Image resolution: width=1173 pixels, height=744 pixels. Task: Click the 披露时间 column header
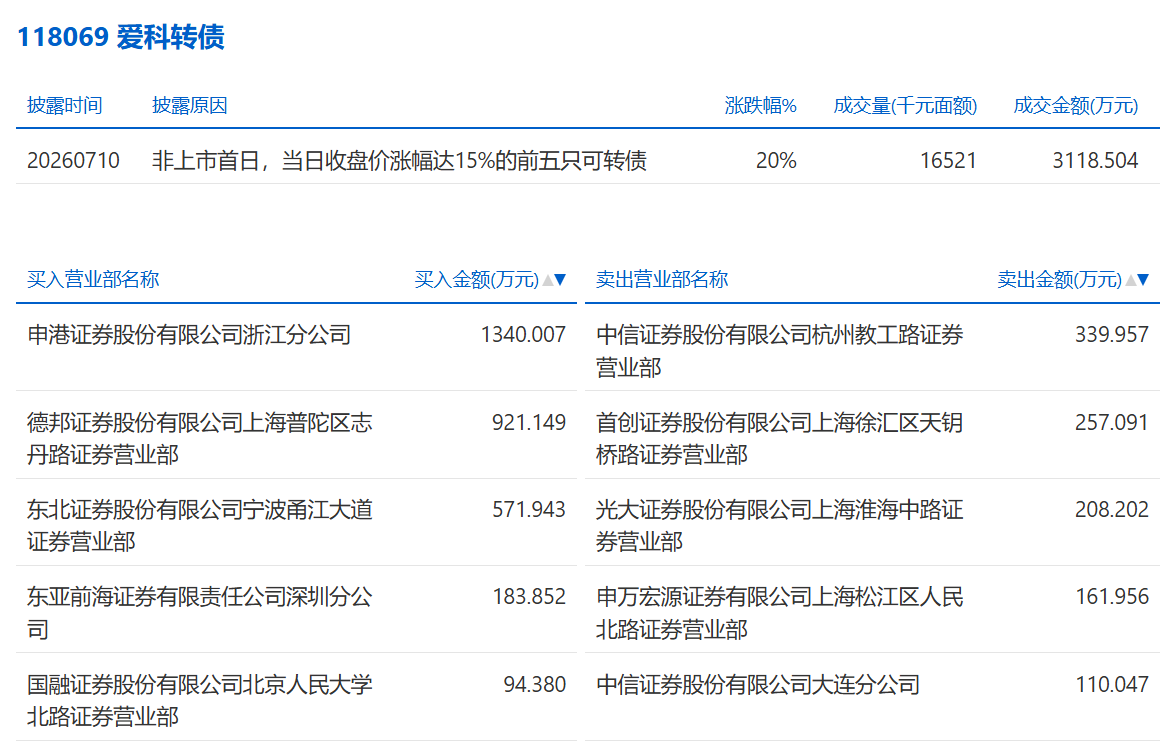64,105
